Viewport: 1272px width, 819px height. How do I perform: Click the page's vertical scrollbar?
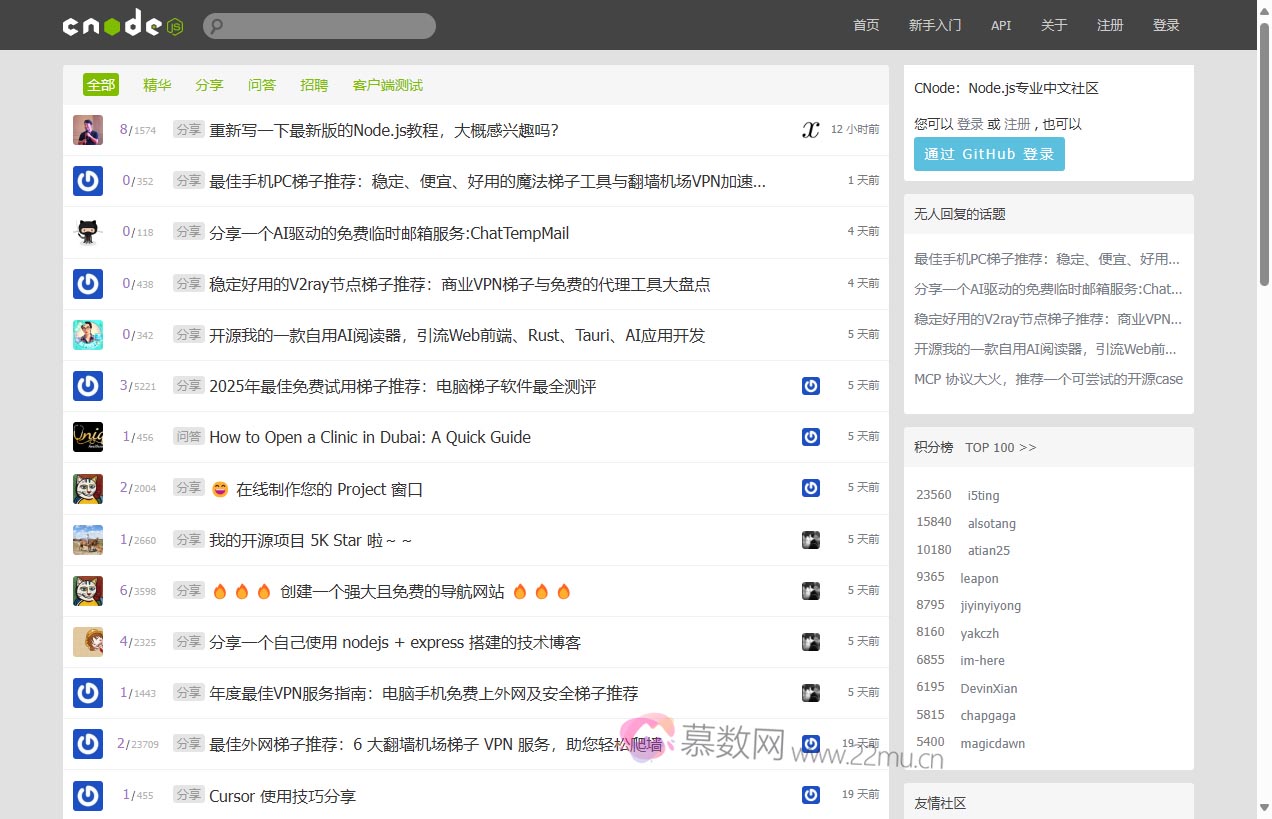coord(1264,400)
